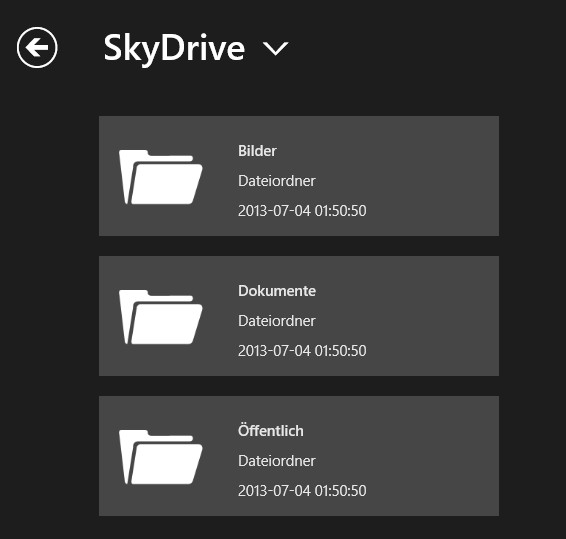Screen dimensions: 566x539
Task: Select the Öffentlich tile's empty right area
Action: point(433,456)
